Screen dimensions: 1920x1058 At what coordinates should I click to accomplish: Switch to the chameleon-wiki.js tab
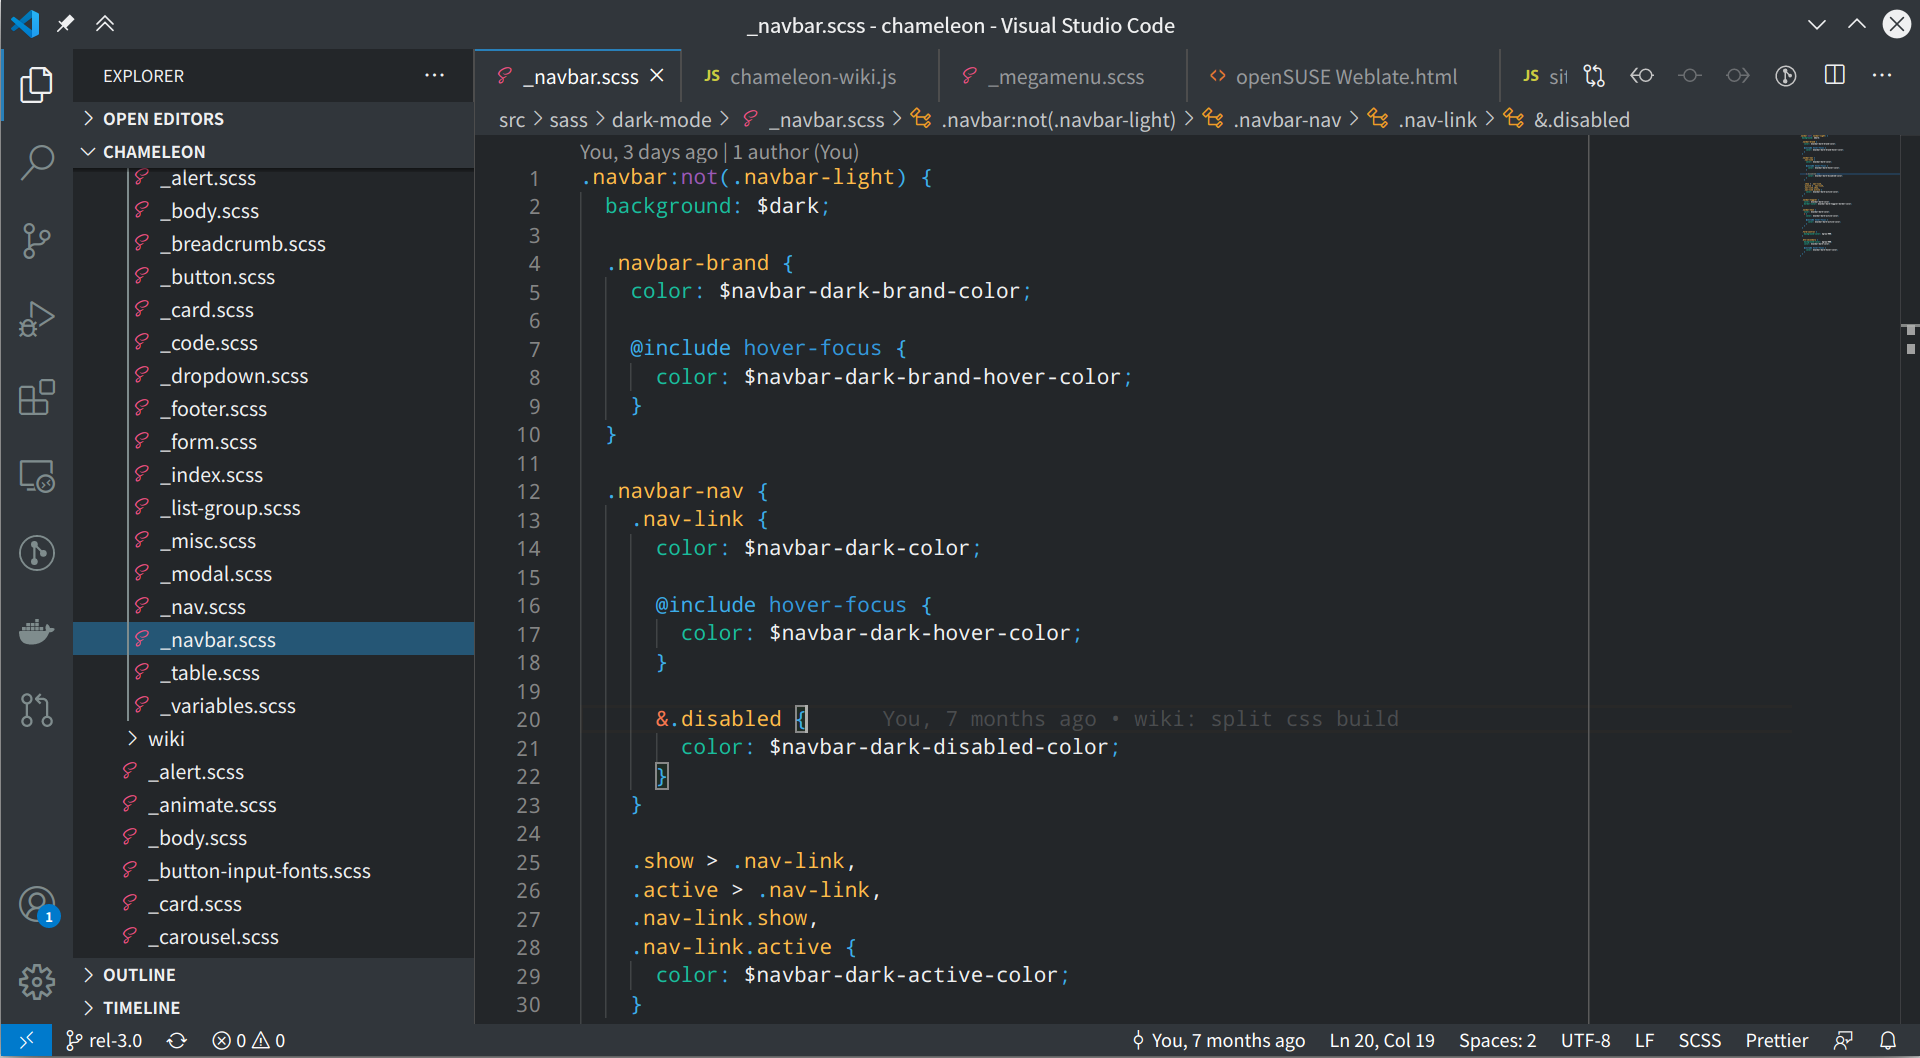pyautogui.click(x=813, y=76)
